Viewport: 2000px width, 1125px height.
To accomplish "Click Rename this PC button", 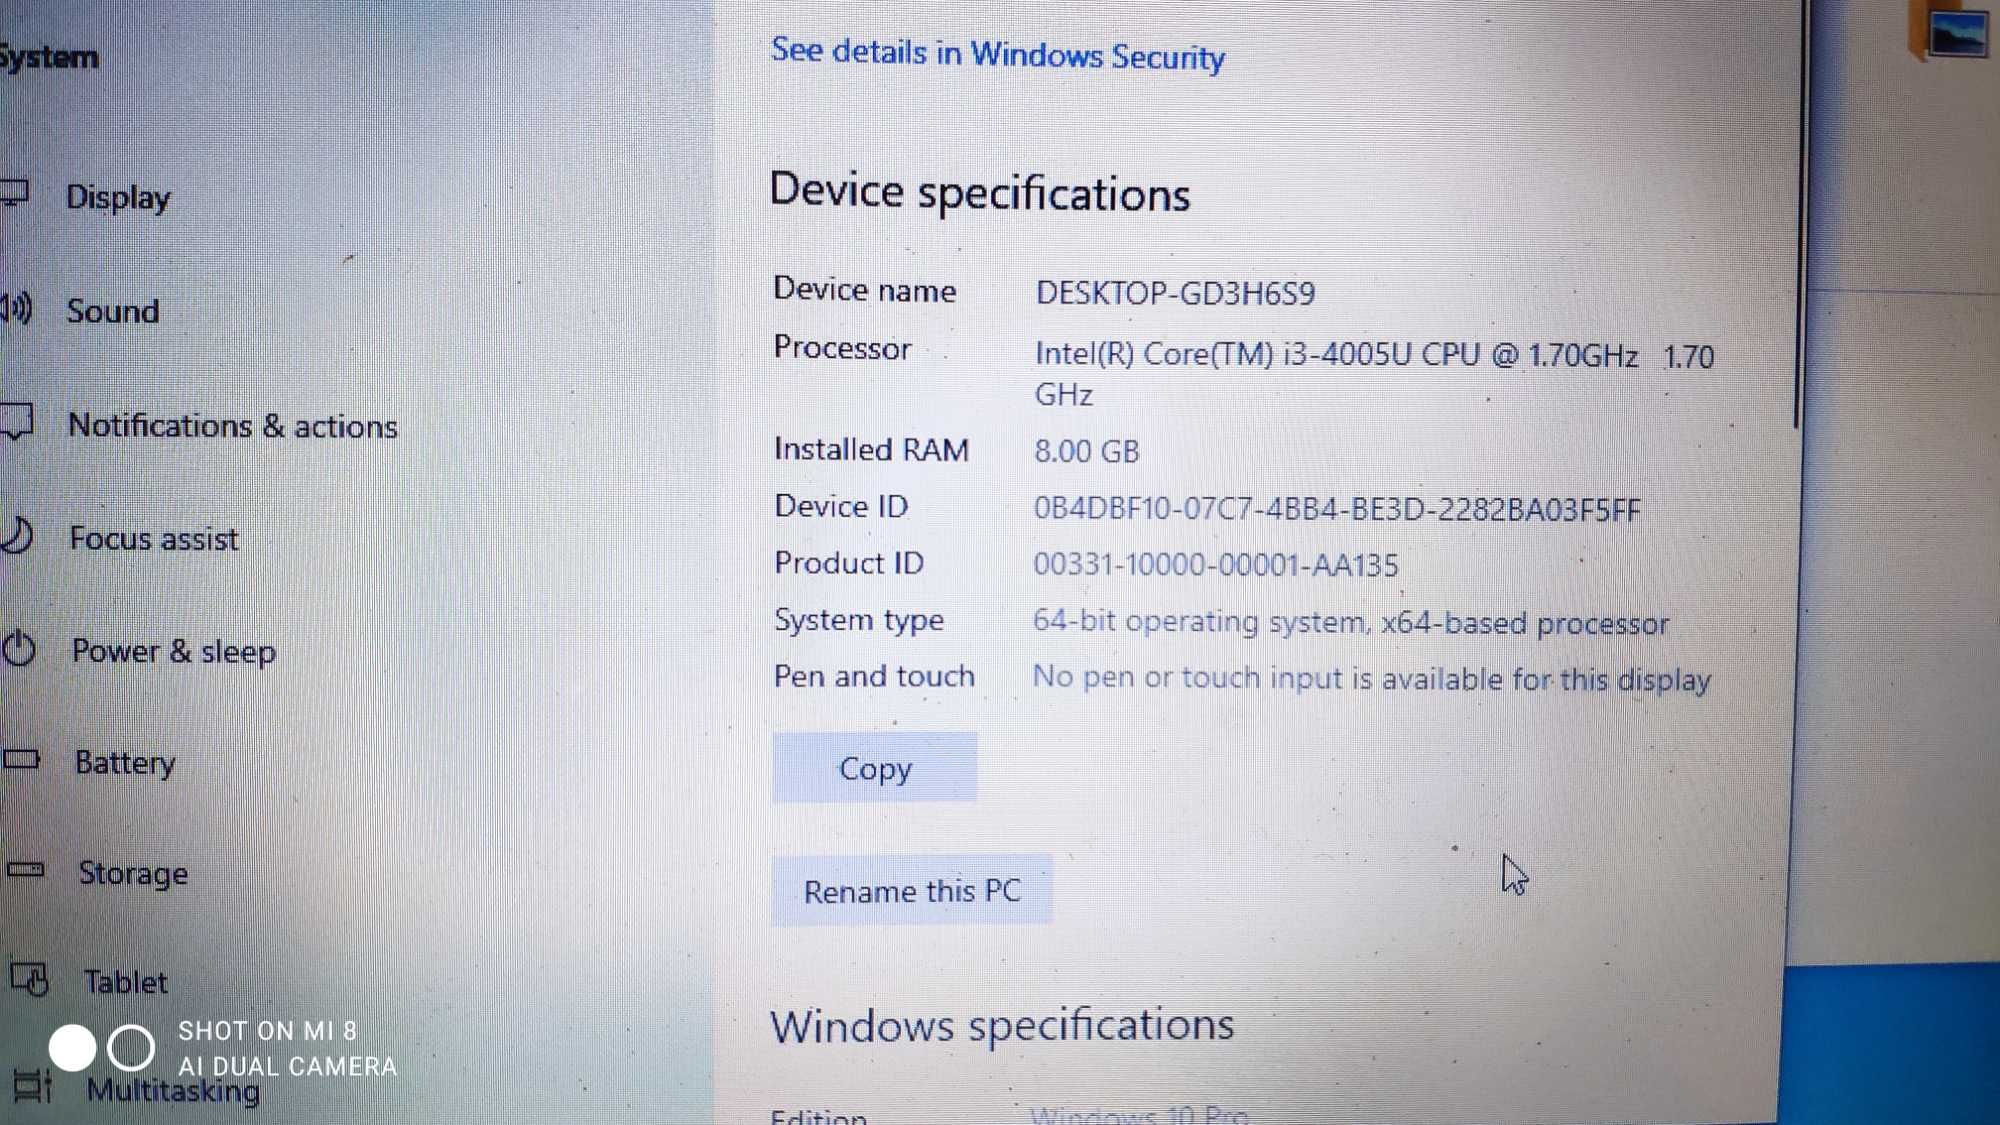I will point(912,890).
